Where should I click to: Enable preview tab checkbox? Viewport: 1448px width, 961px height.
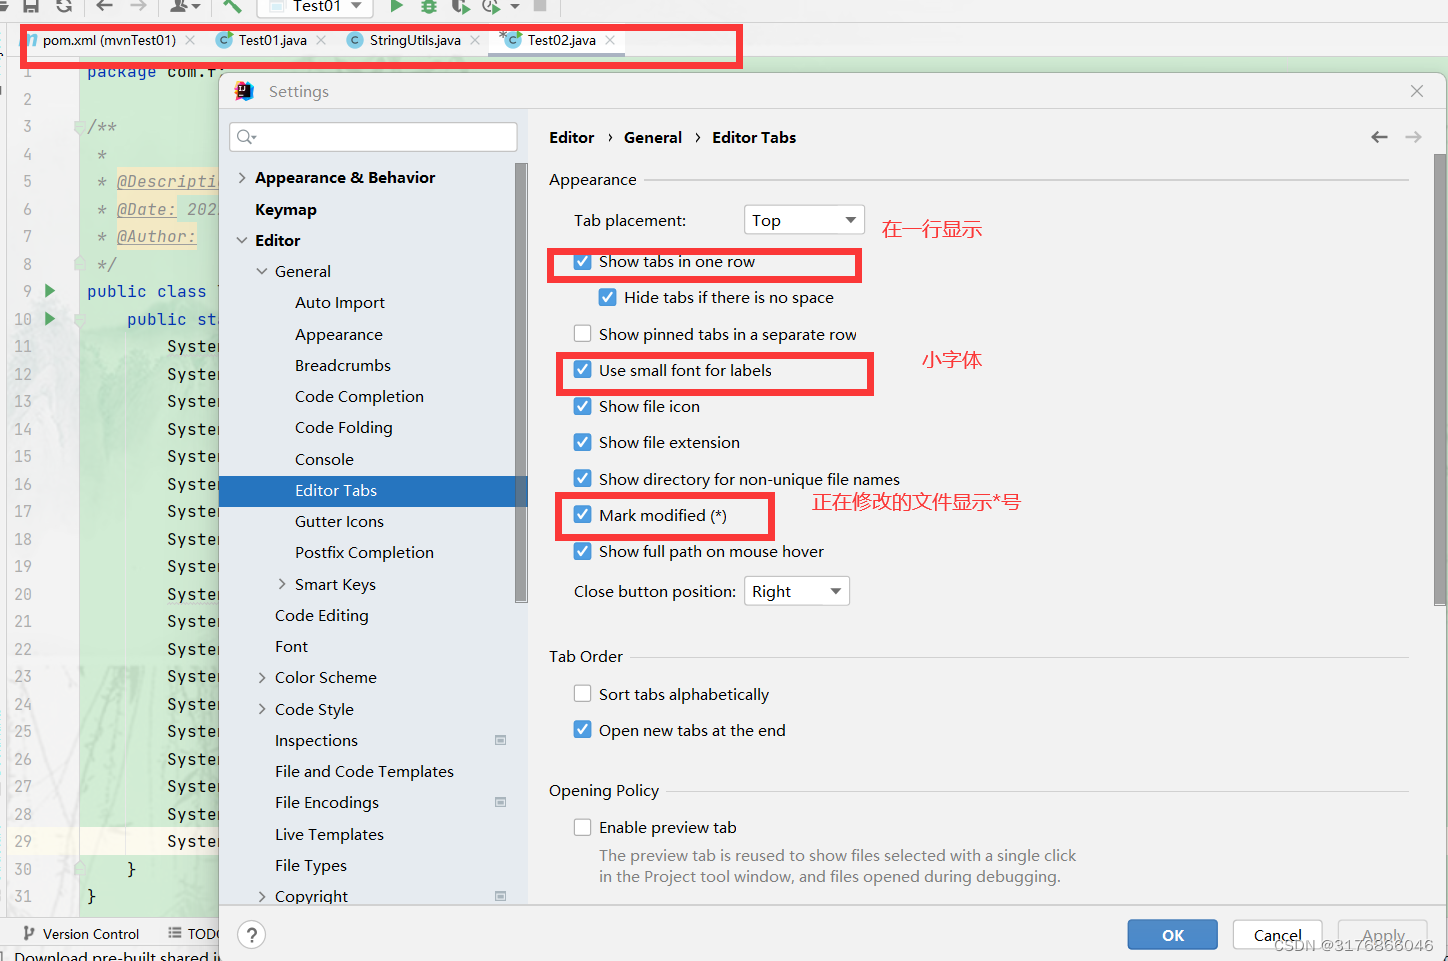pyautogui.click(x=582, y=827)
